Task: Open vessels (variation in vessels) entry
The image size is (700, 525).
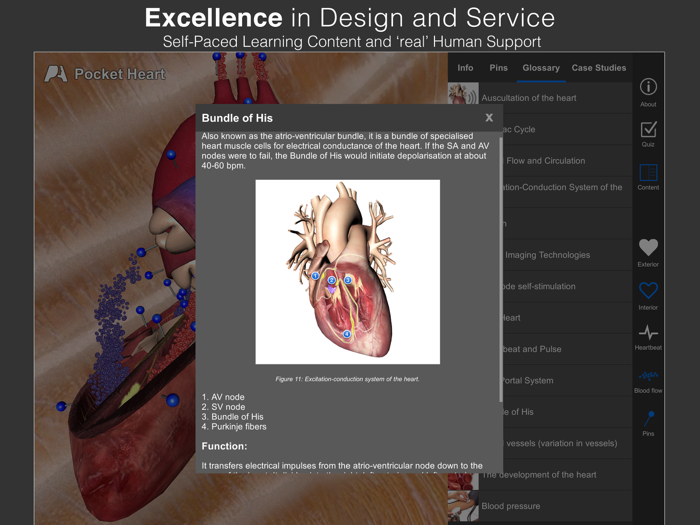Action: [567, 443]
